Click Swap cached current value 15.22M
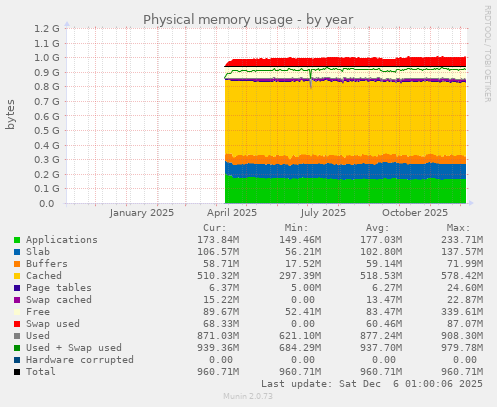 (221, 300)
